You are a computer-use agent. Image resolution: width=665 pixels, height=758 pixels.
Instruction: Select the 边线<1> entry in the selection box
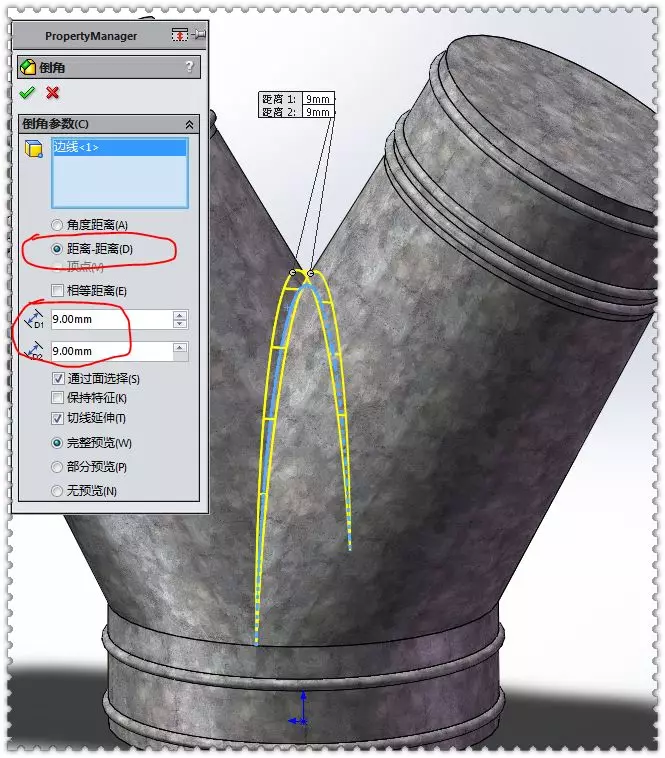[119, 147]
